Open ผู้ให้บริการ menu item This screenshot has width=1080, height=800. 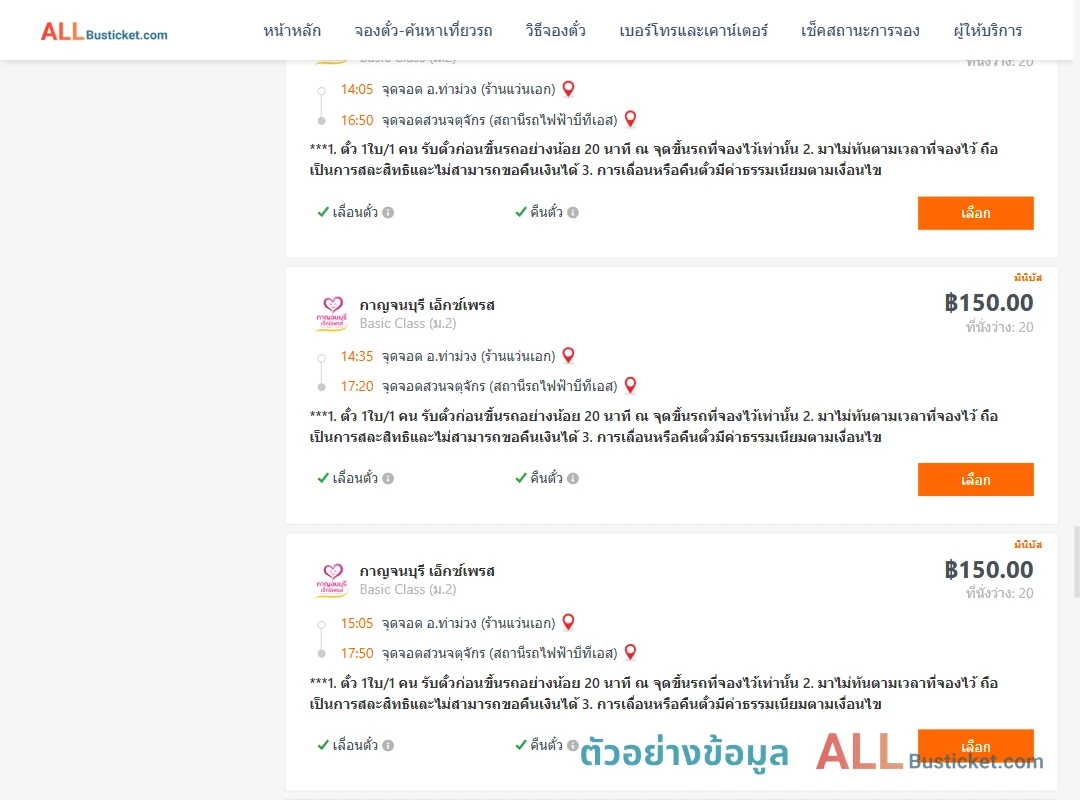(x=987, y=31)
